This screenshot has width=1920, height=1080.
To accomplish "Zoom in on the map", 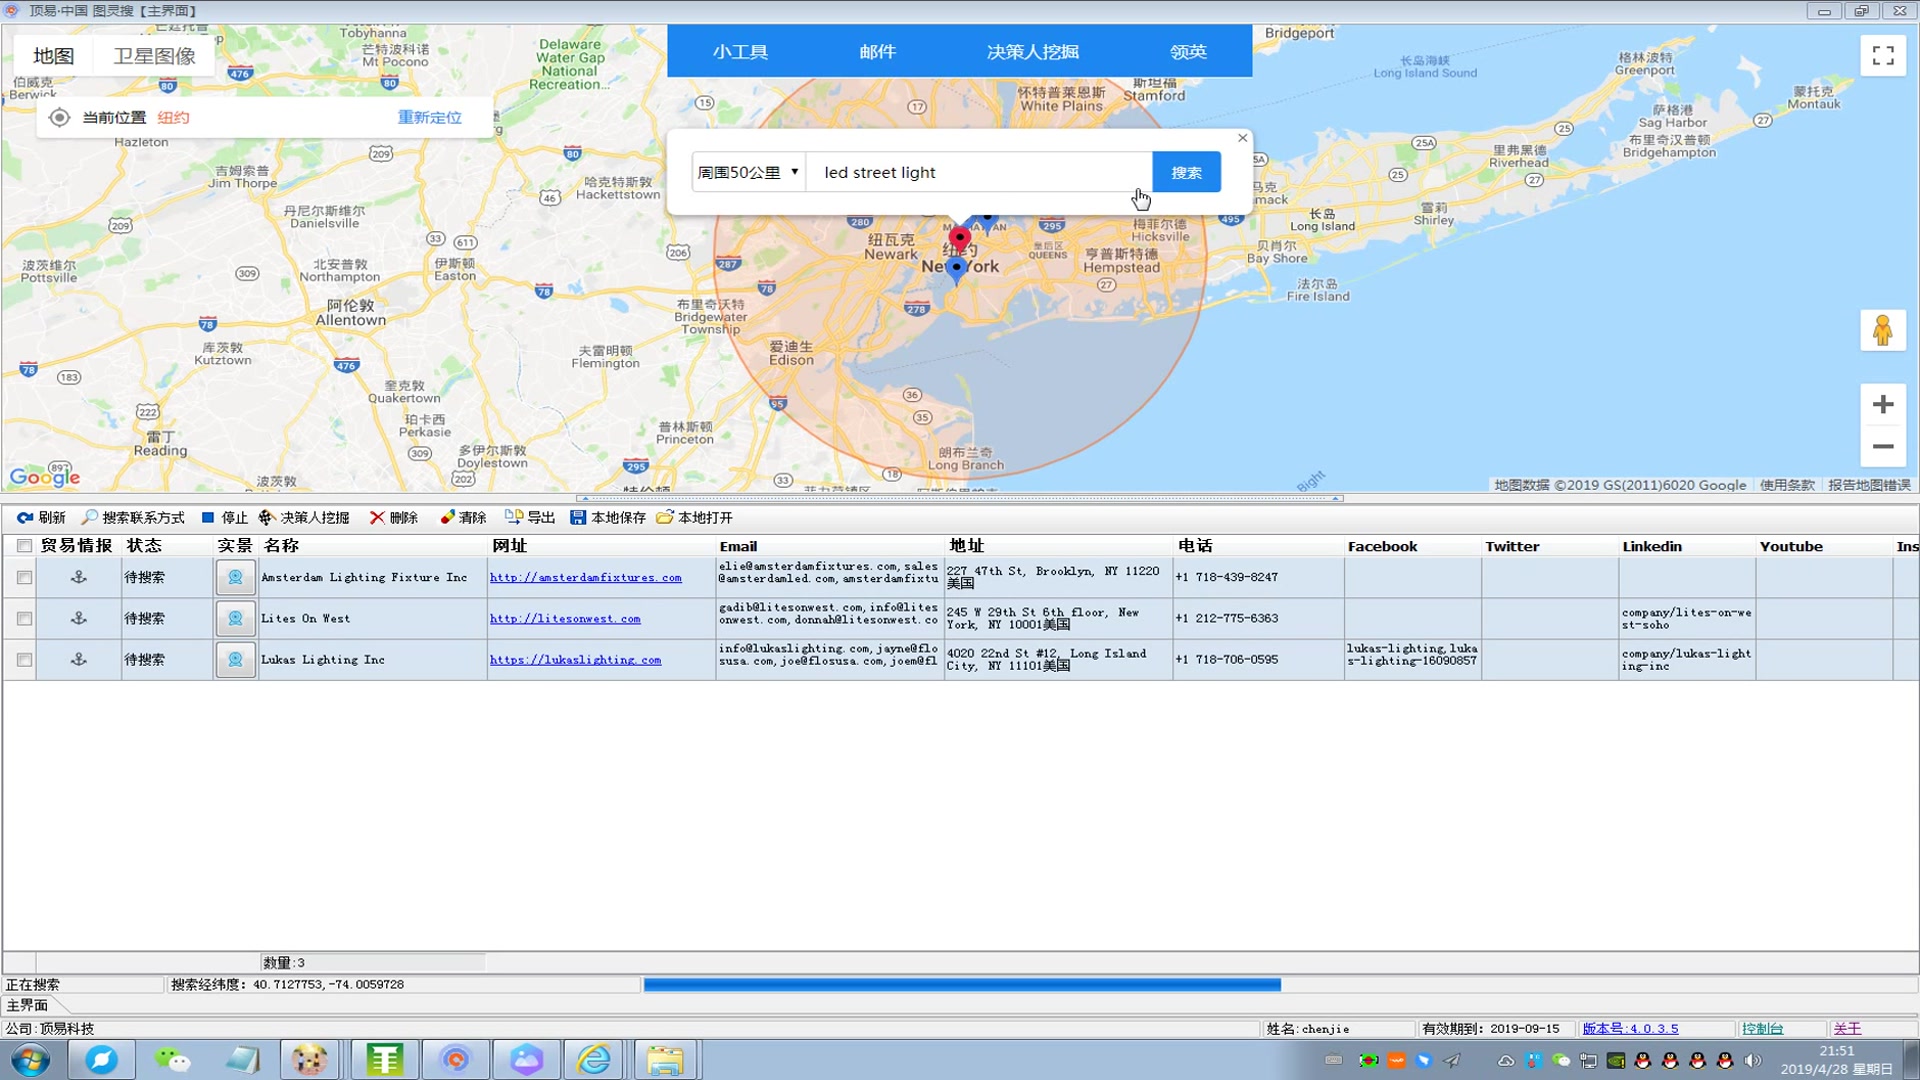I will 1883,404.
